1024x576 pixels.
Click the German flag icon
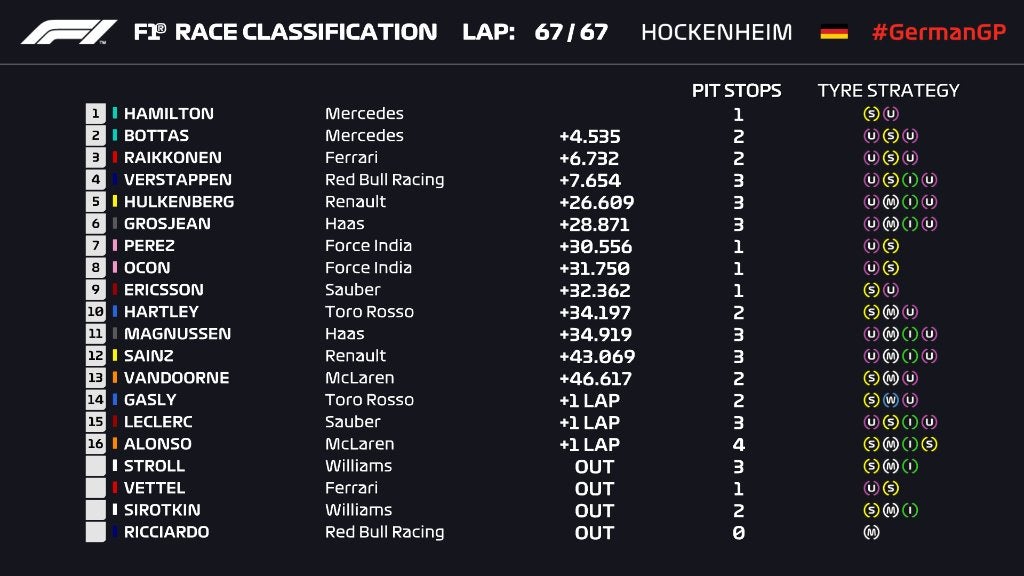point(834,32)
